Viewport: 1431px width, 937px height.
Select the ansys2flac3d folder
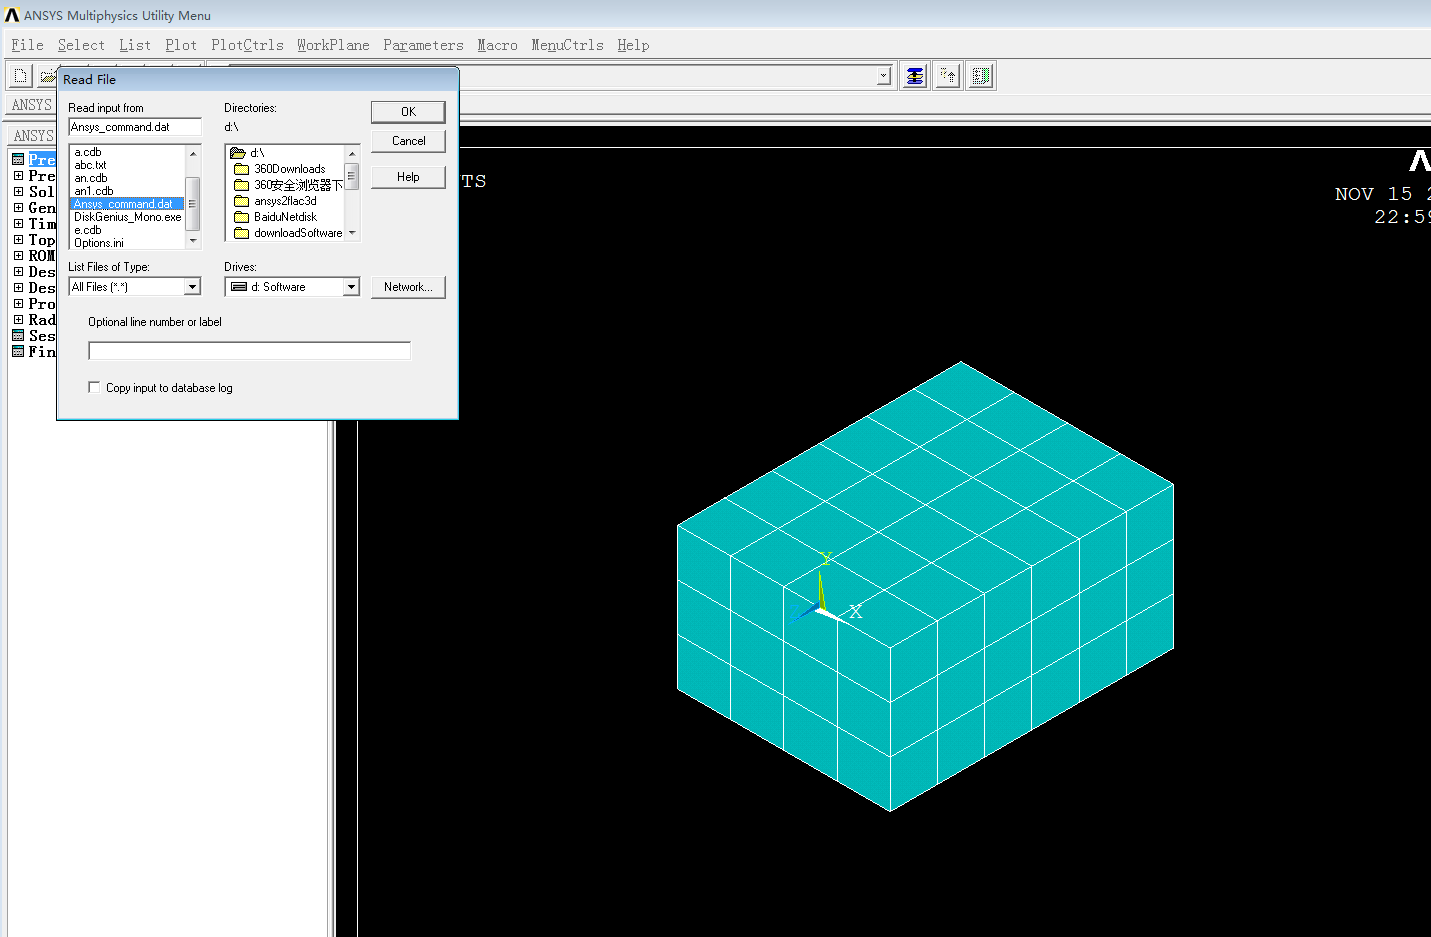[x=285, y=201]
